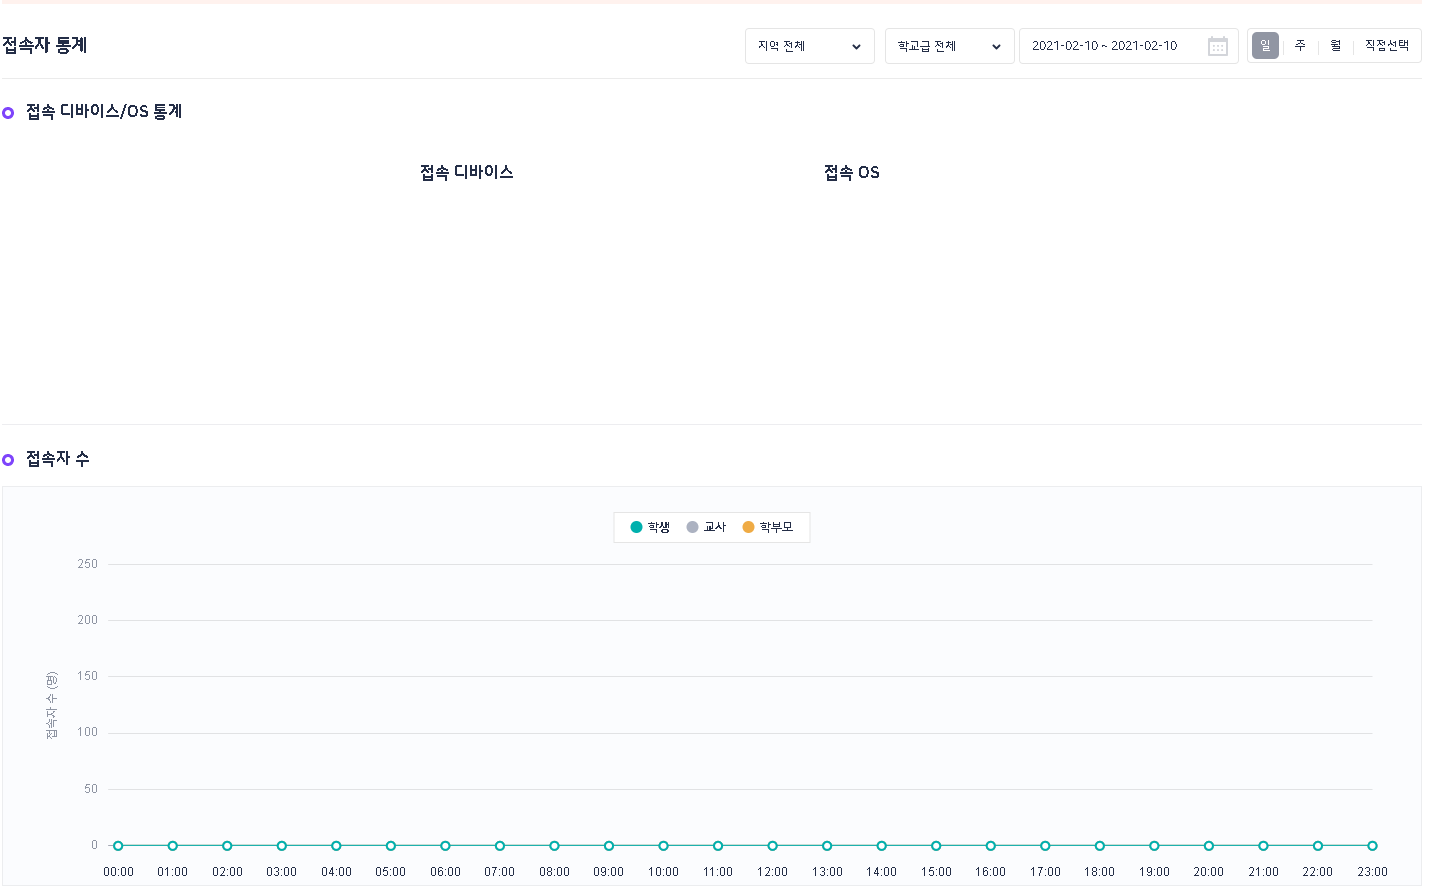Image resolution: width=1447 pixels, height=891 pixels.
Task: Click the chart data point at 23:00
Action: pos(1372,846)
